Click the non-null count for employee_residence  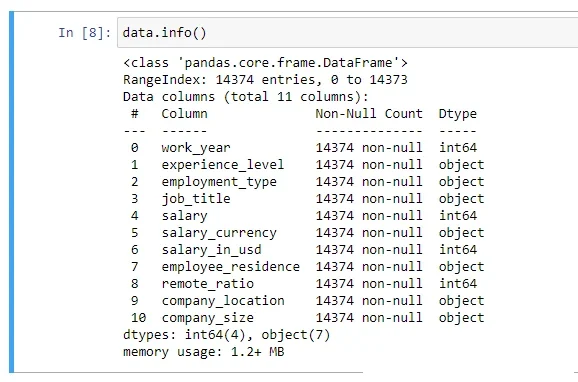[x=369, y=267]
